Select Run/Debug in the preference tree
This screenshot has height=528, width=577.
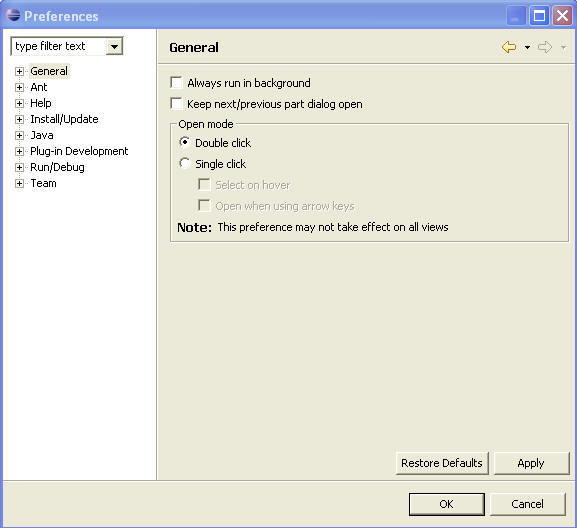pyautogui.click(x=57, y=167)
